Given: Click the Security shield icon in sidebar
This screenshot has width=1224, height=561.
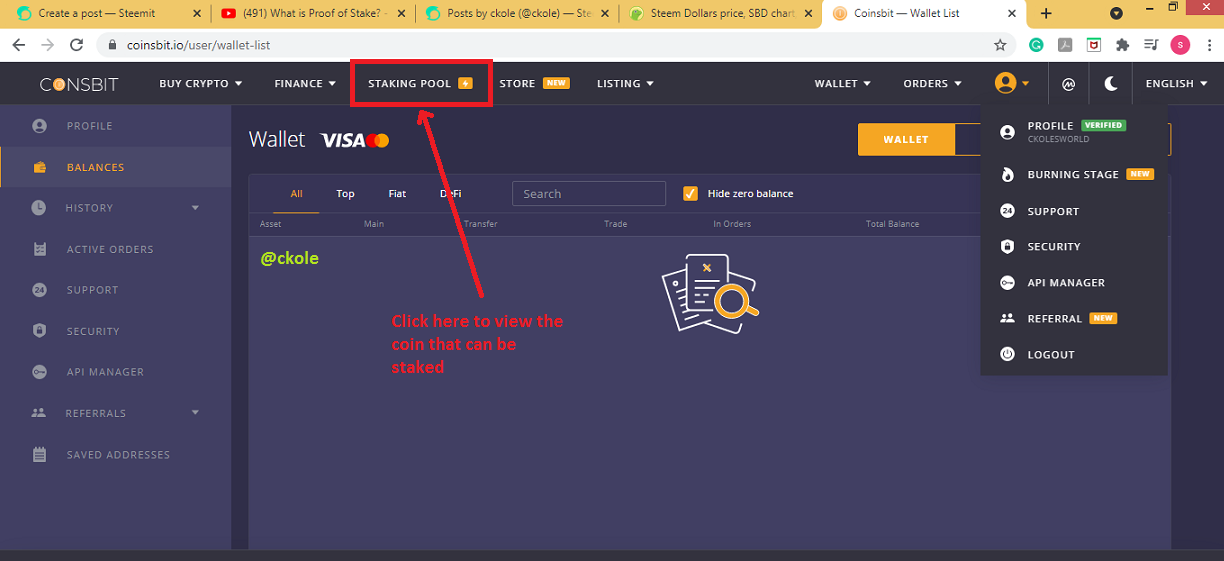Looking at the screenshot, I should [x=40, y=331].
